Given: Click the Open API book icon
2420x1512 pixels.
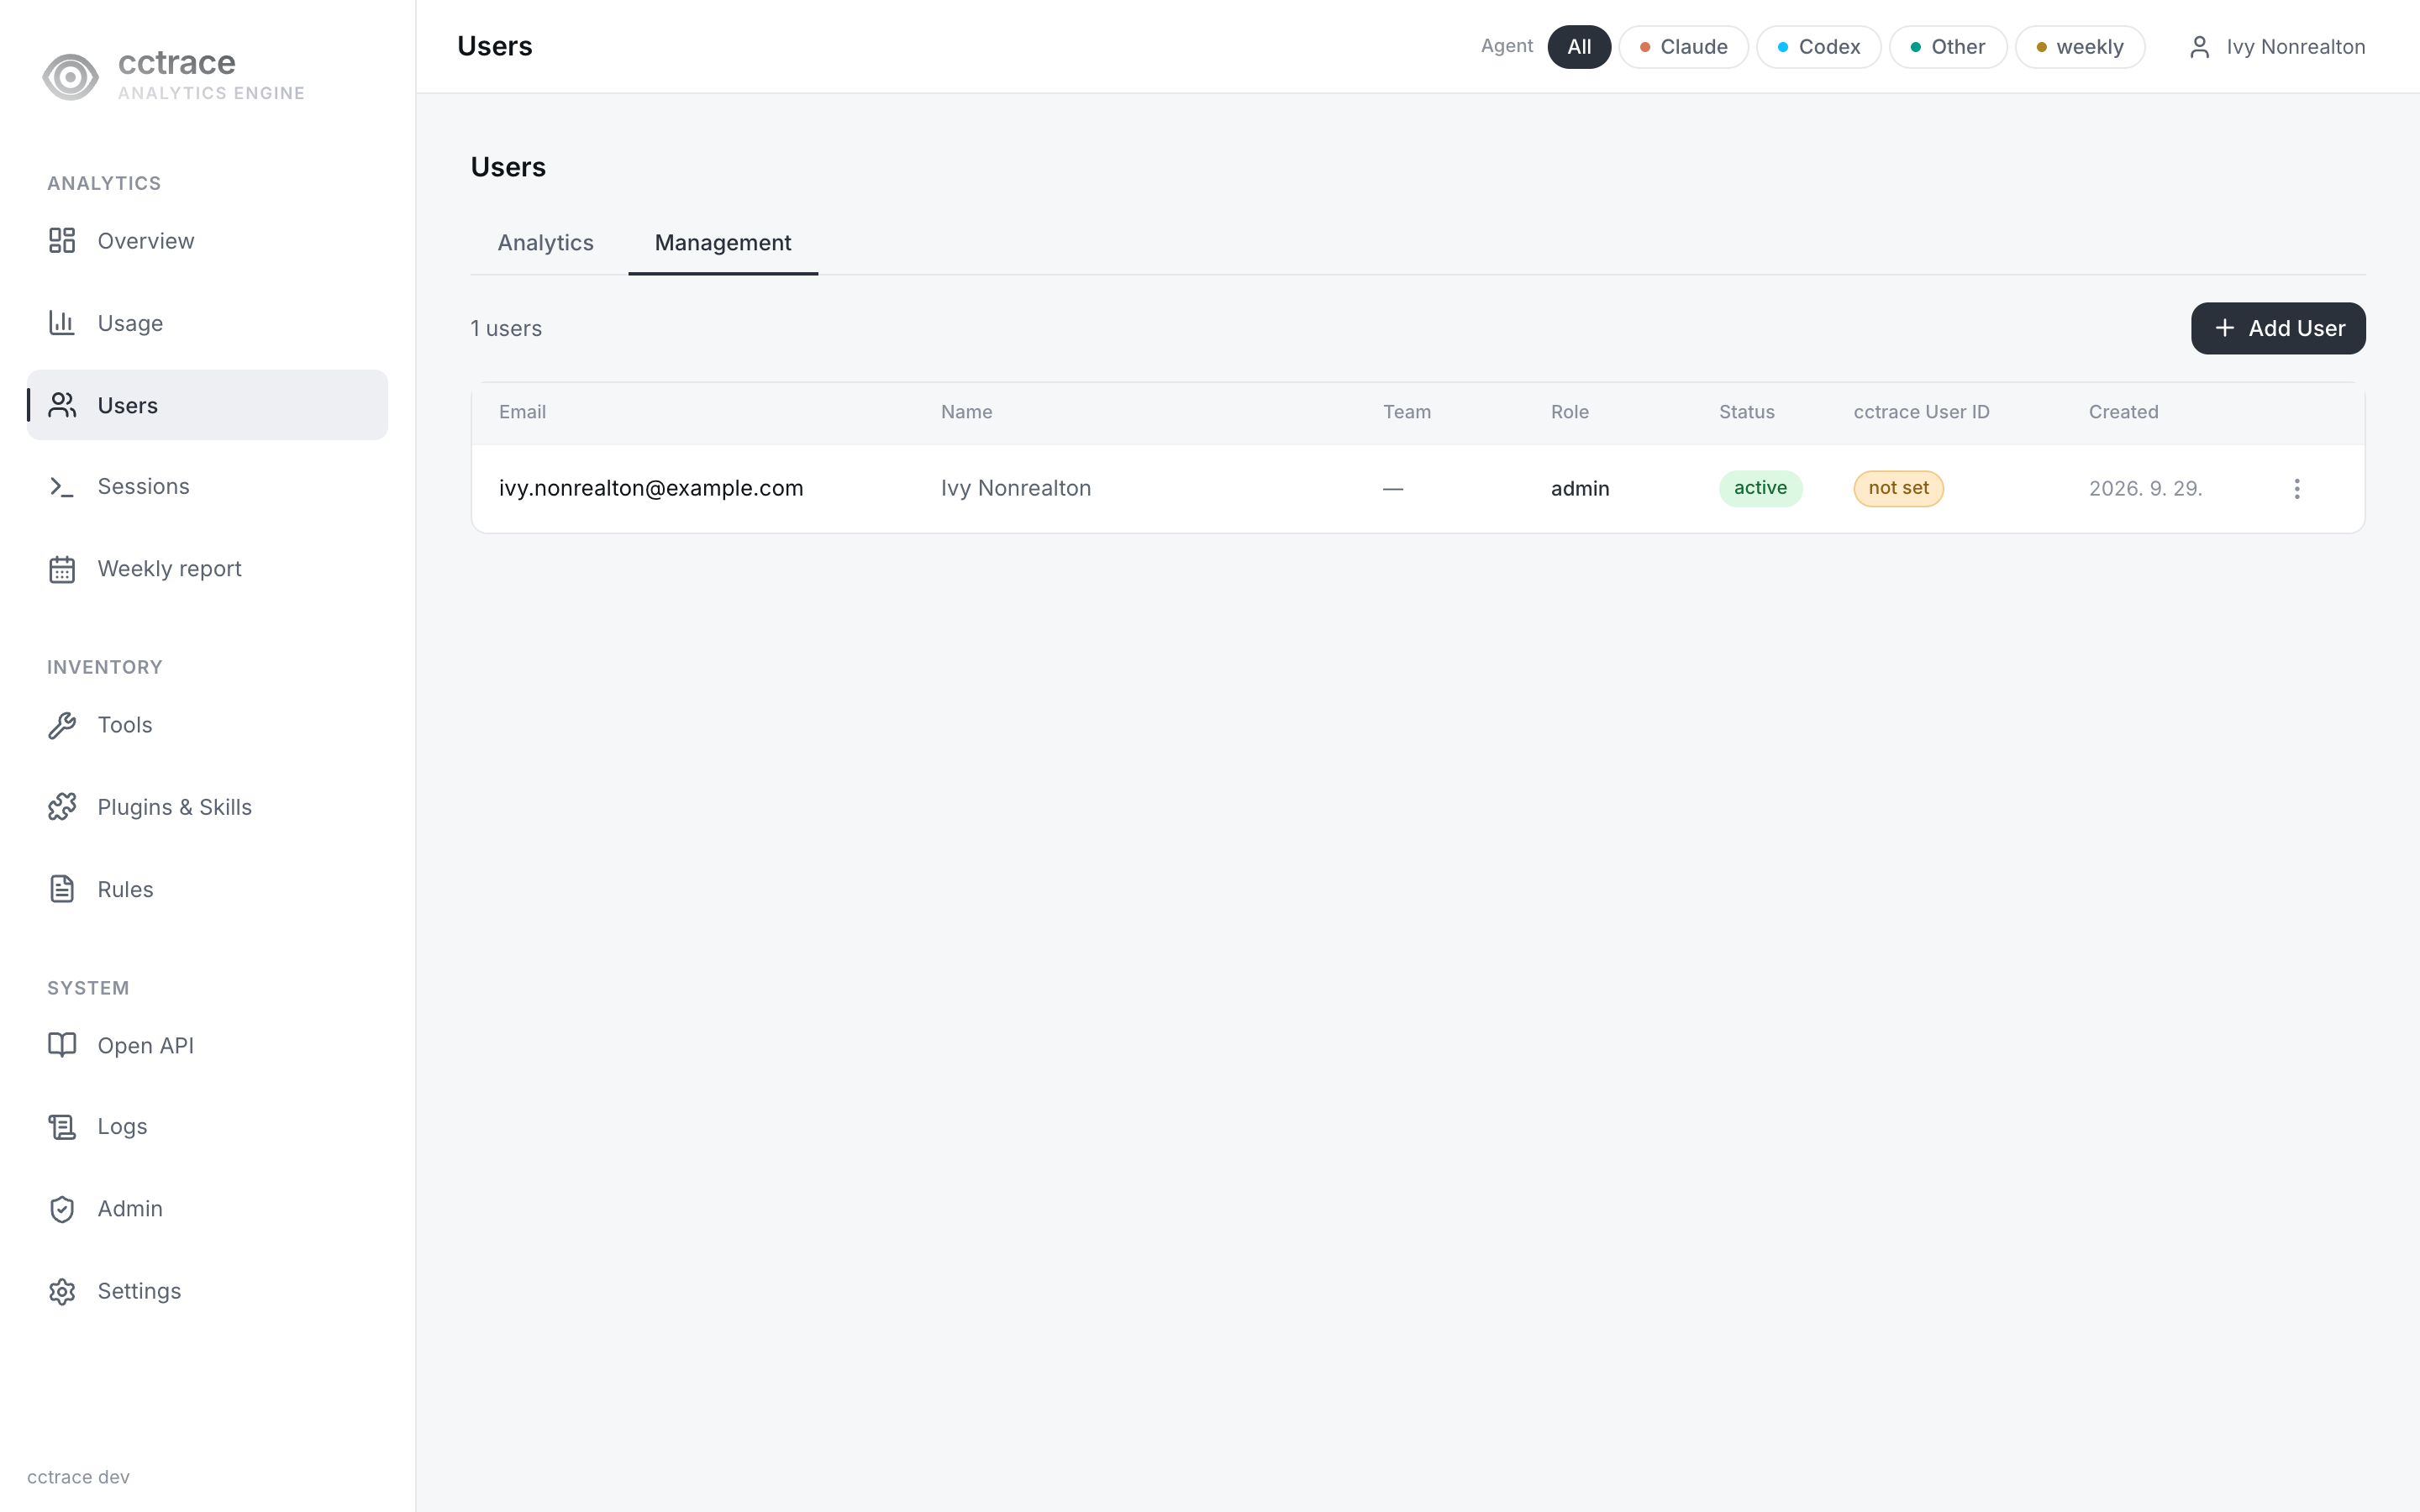Looking at the screenshot, I should (x=62, y=1045).
